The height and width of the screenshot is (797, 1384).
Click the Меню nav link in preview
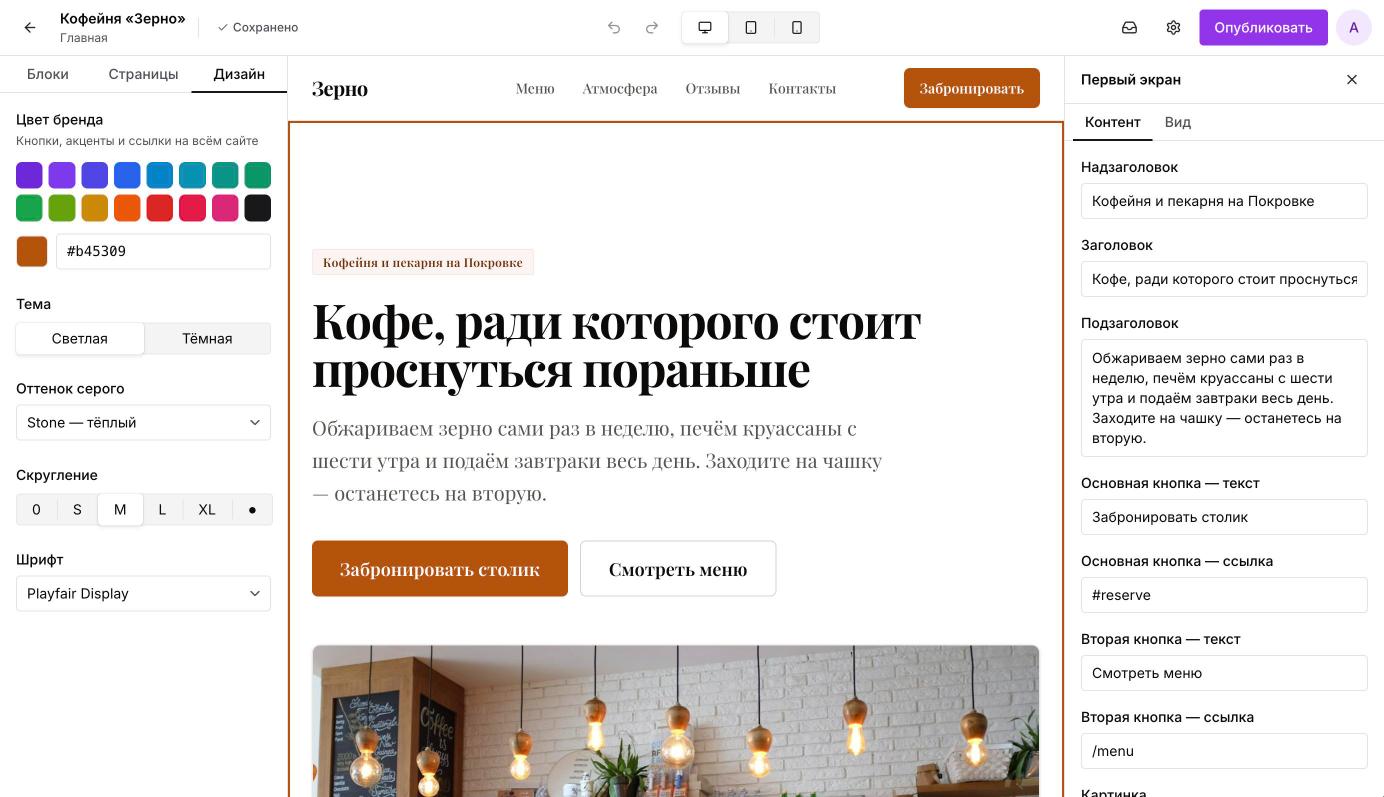click(x=535, y=88)
